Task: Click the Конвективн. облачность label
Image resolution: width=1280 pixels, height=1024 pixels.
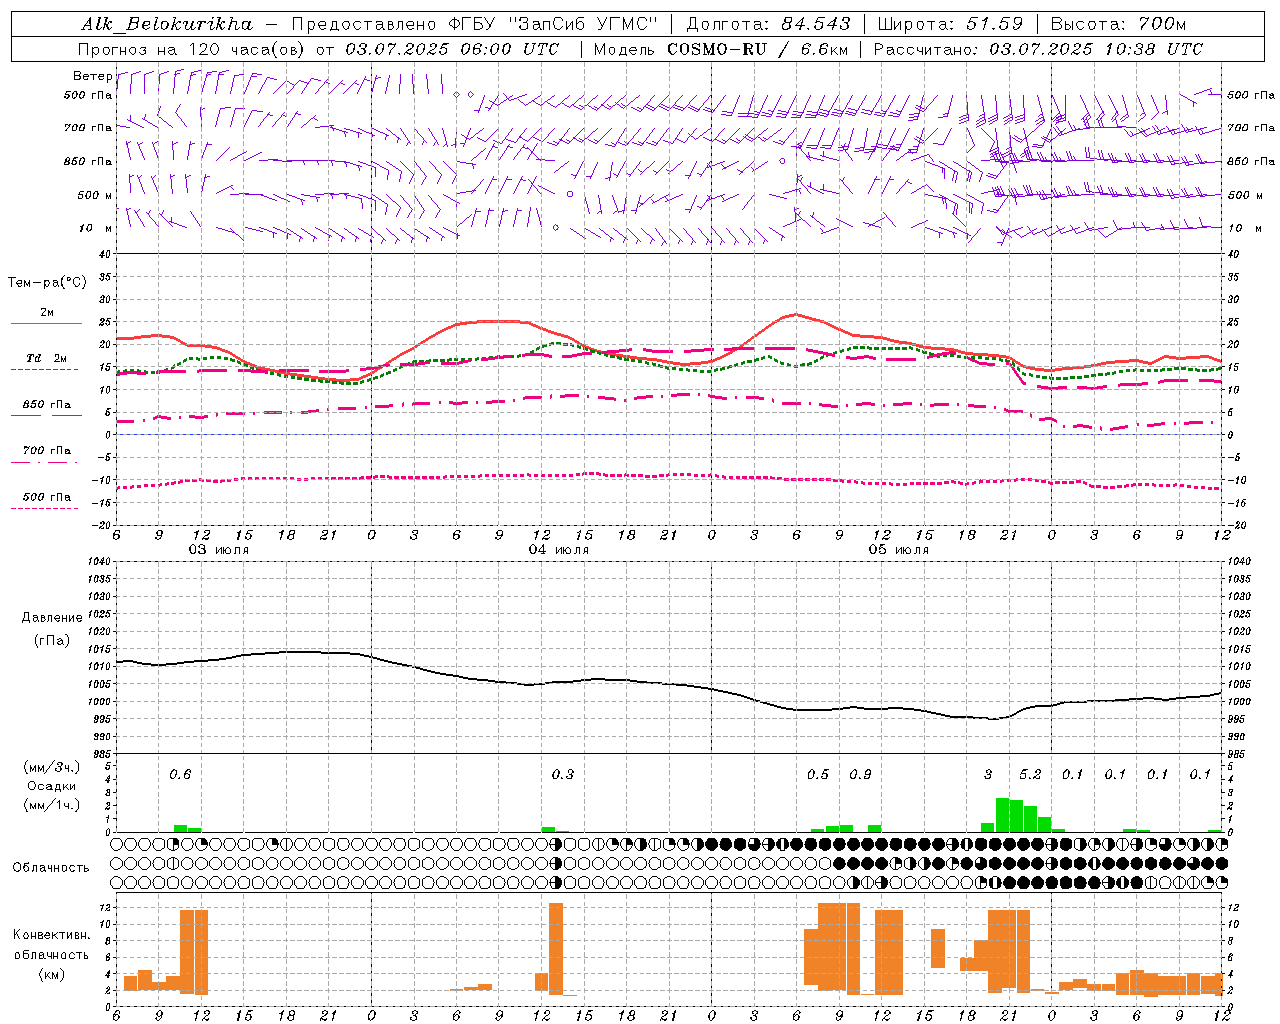Action: coord(52,944)
